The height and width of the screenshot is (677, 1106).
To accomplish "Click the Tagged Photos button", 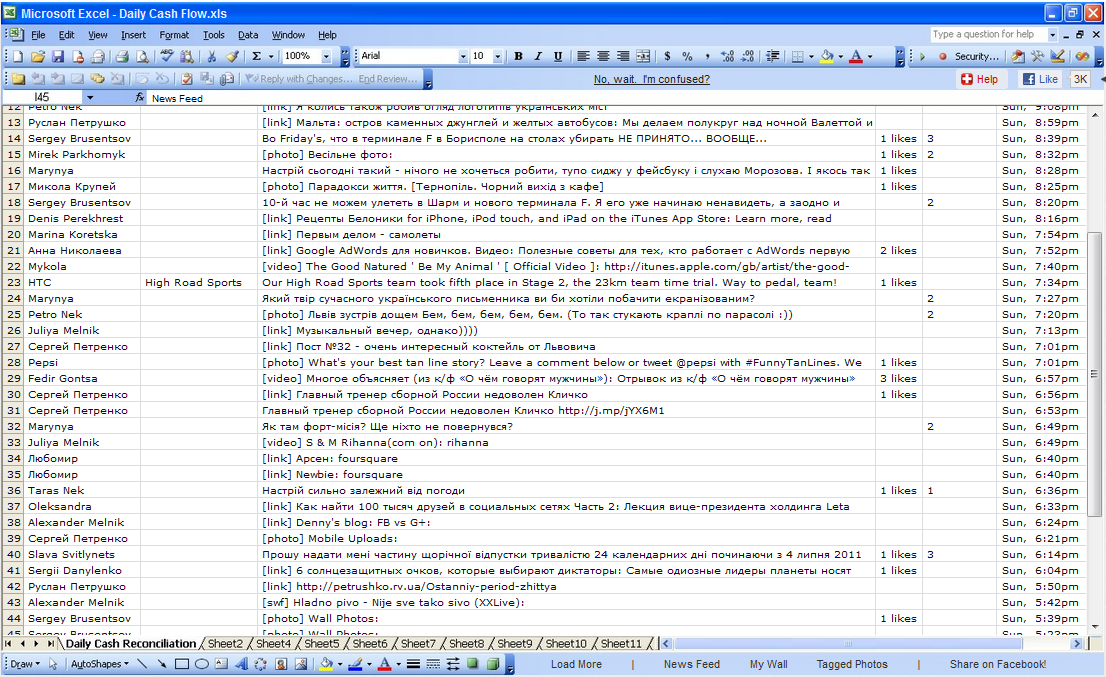I will coord(852,664).
